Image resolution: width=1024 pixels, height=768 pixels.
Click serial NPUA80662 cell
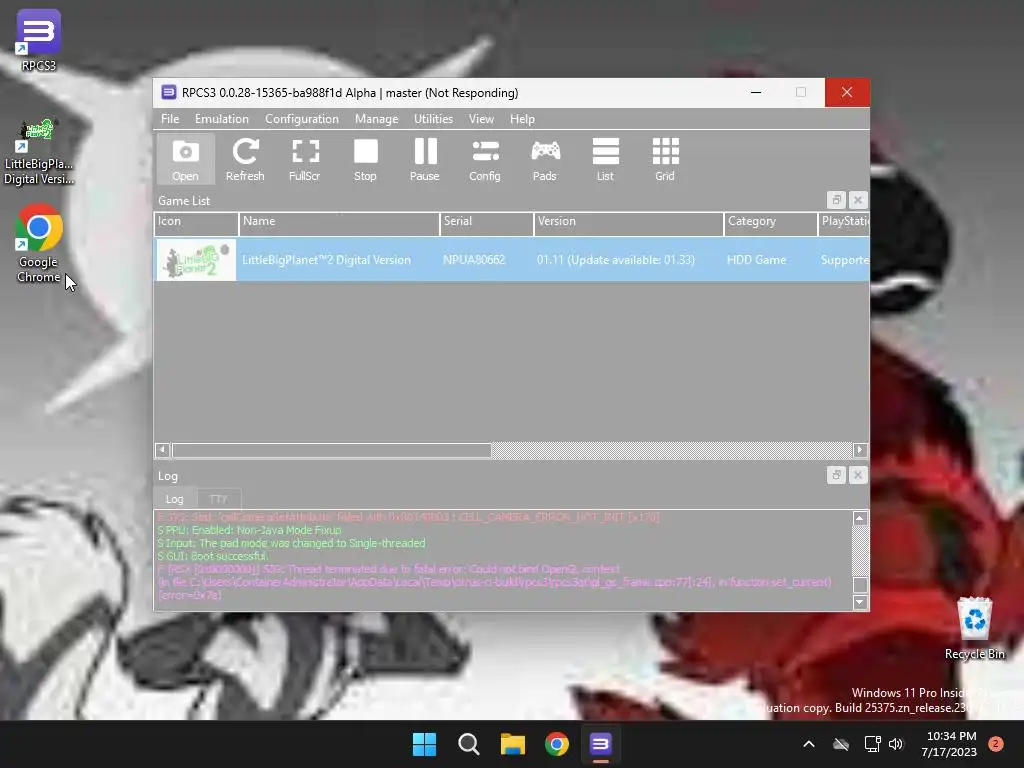tap(474, 260)
